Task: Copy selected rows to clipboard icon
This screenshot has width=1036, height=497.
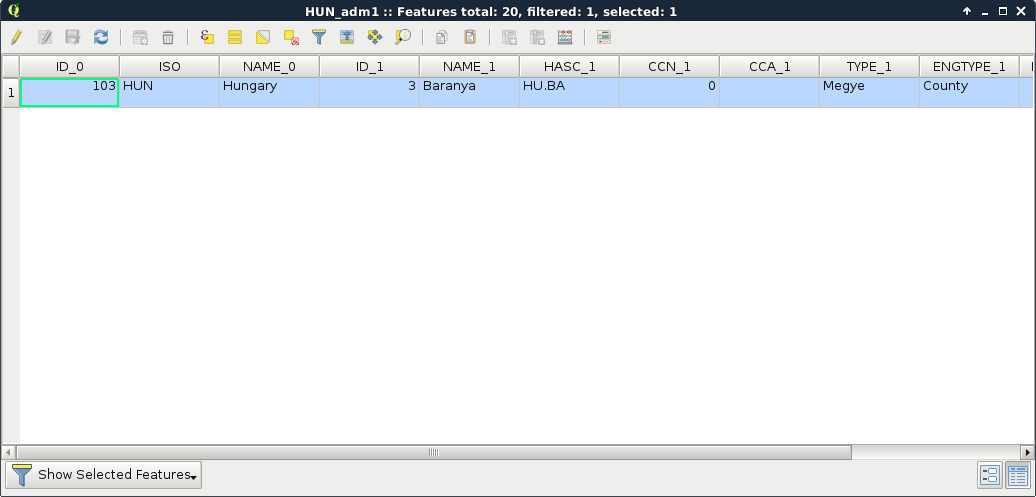Action: [x=441, y=37]
